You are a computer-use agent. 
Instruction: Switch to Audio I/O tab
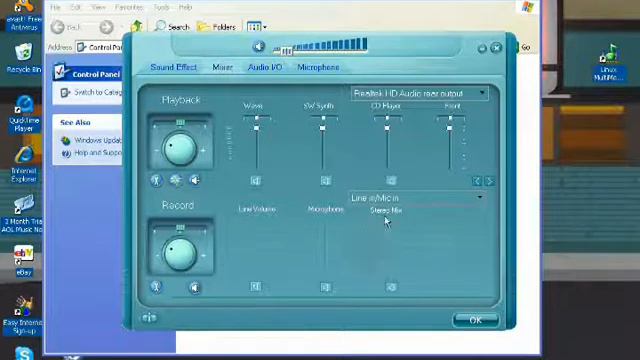pos(265,67)
